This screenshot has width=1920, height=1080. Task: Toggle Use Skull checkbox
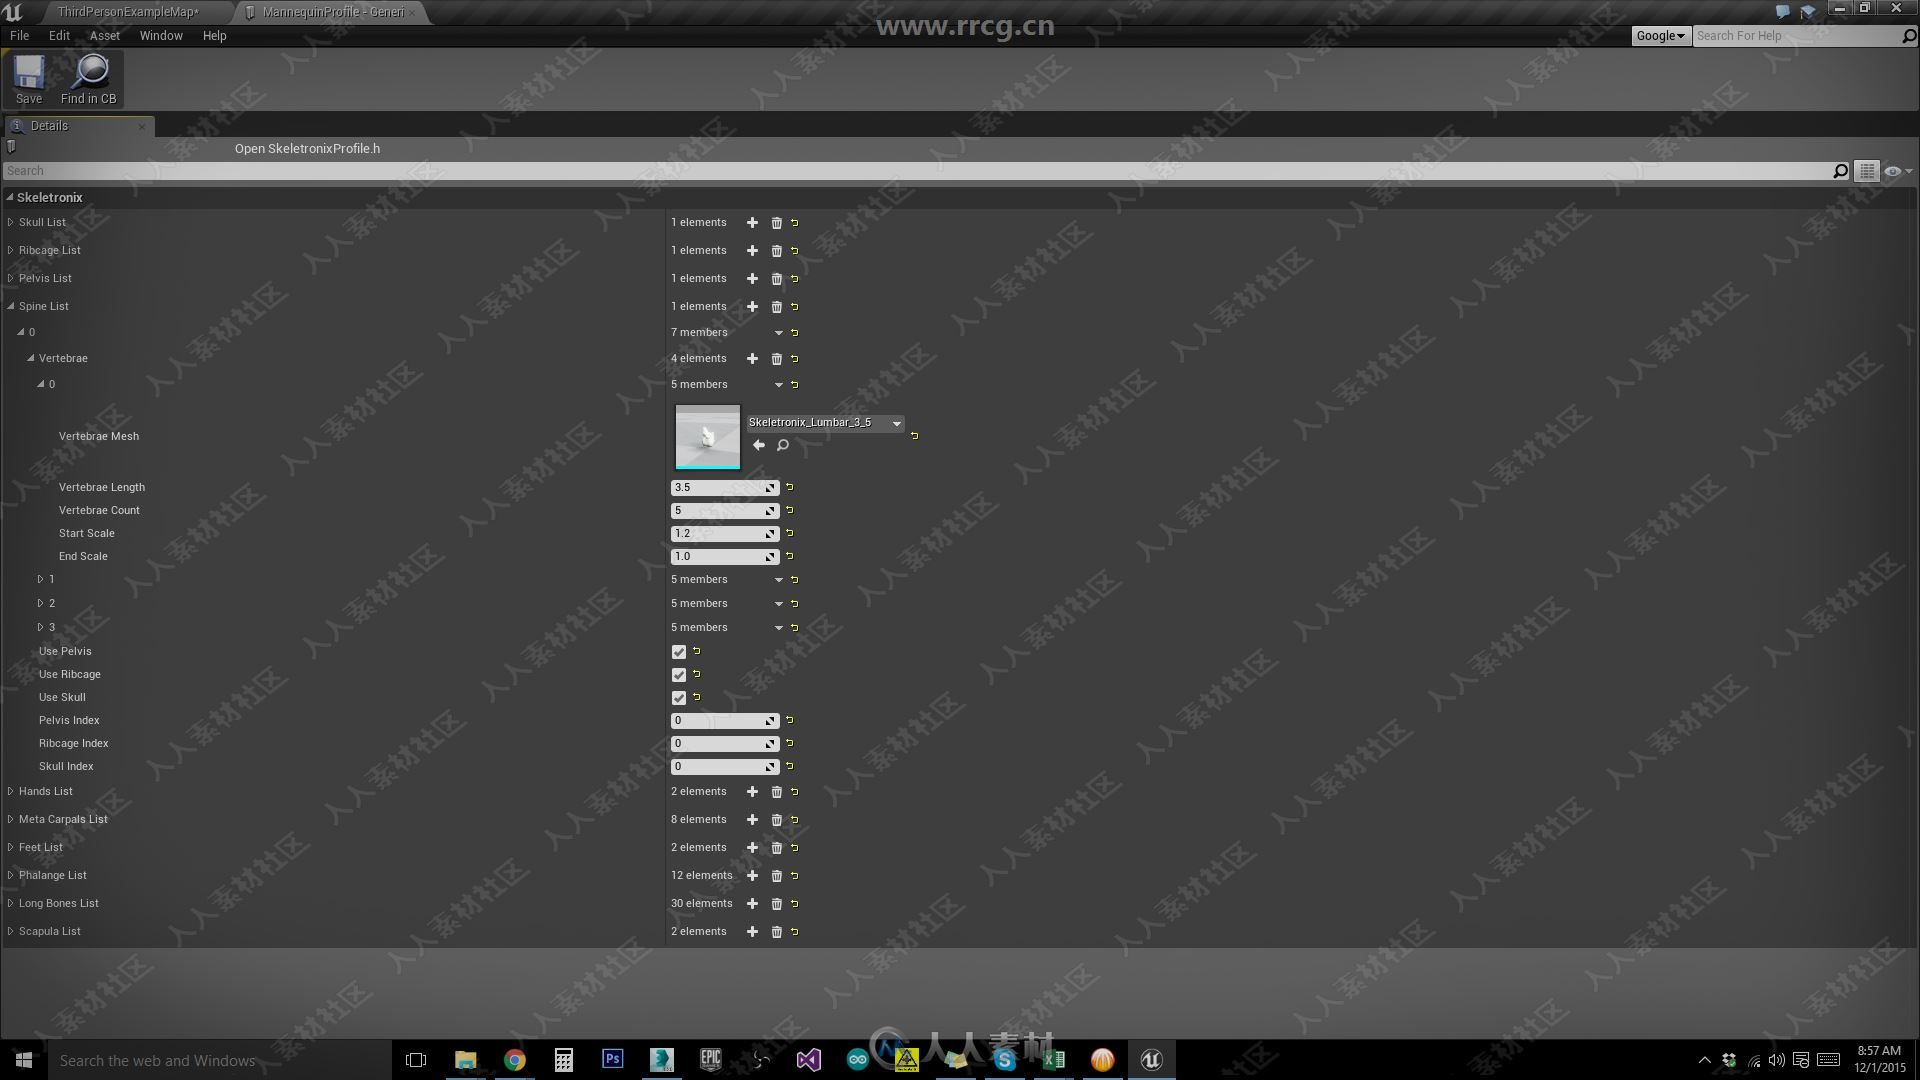click(x=679, y=698)
